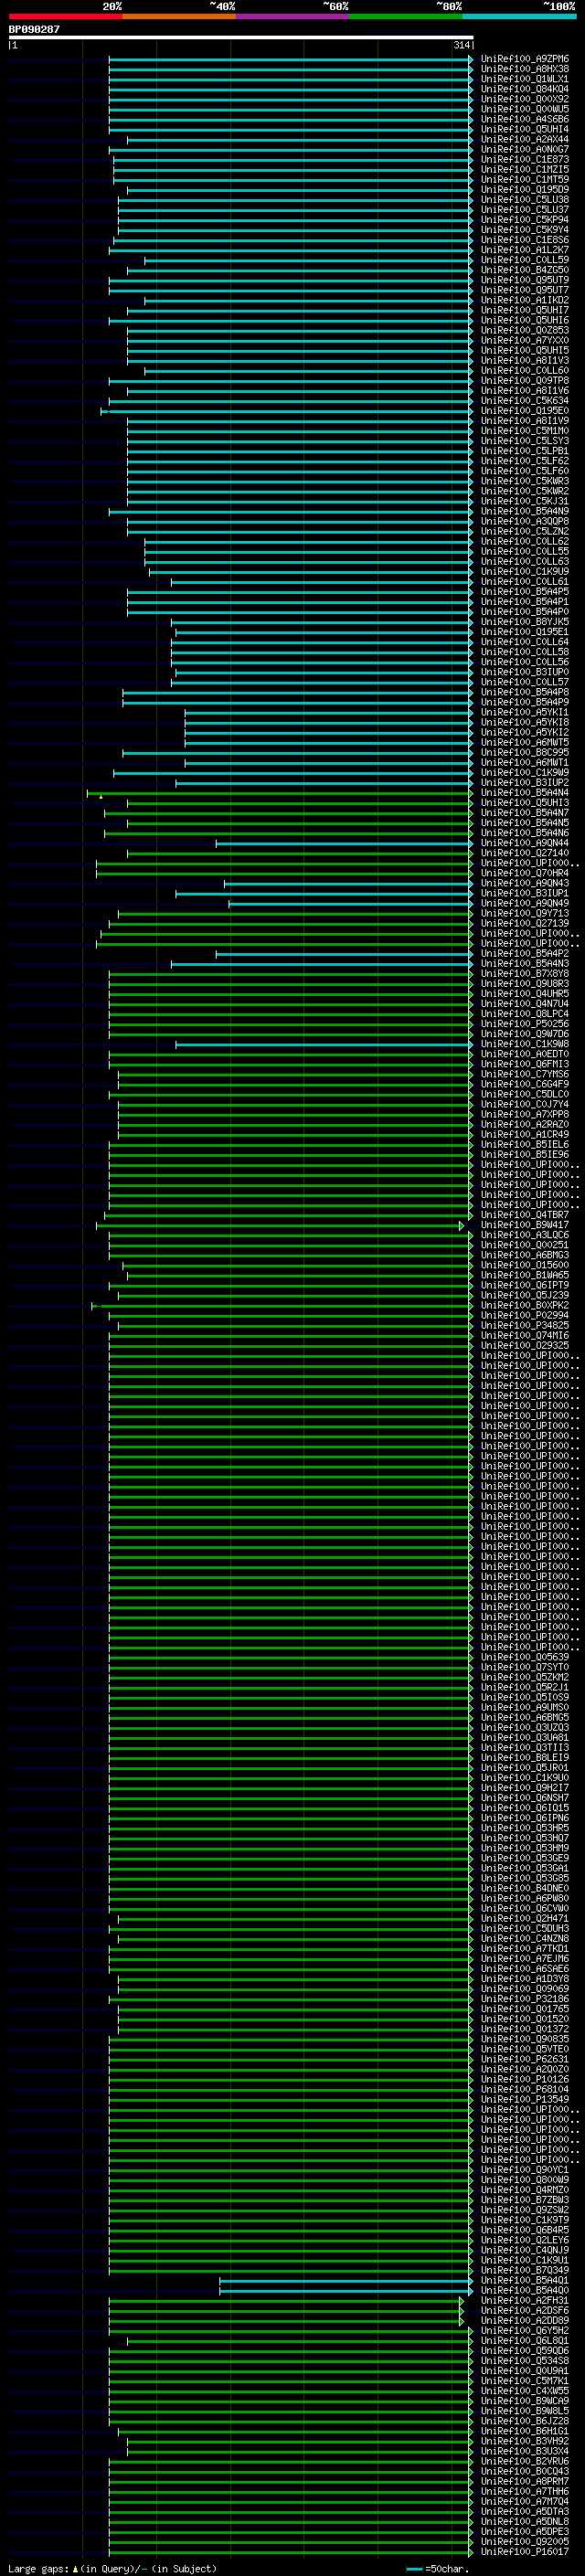Click the white query length bar

[x=241, y=38]
